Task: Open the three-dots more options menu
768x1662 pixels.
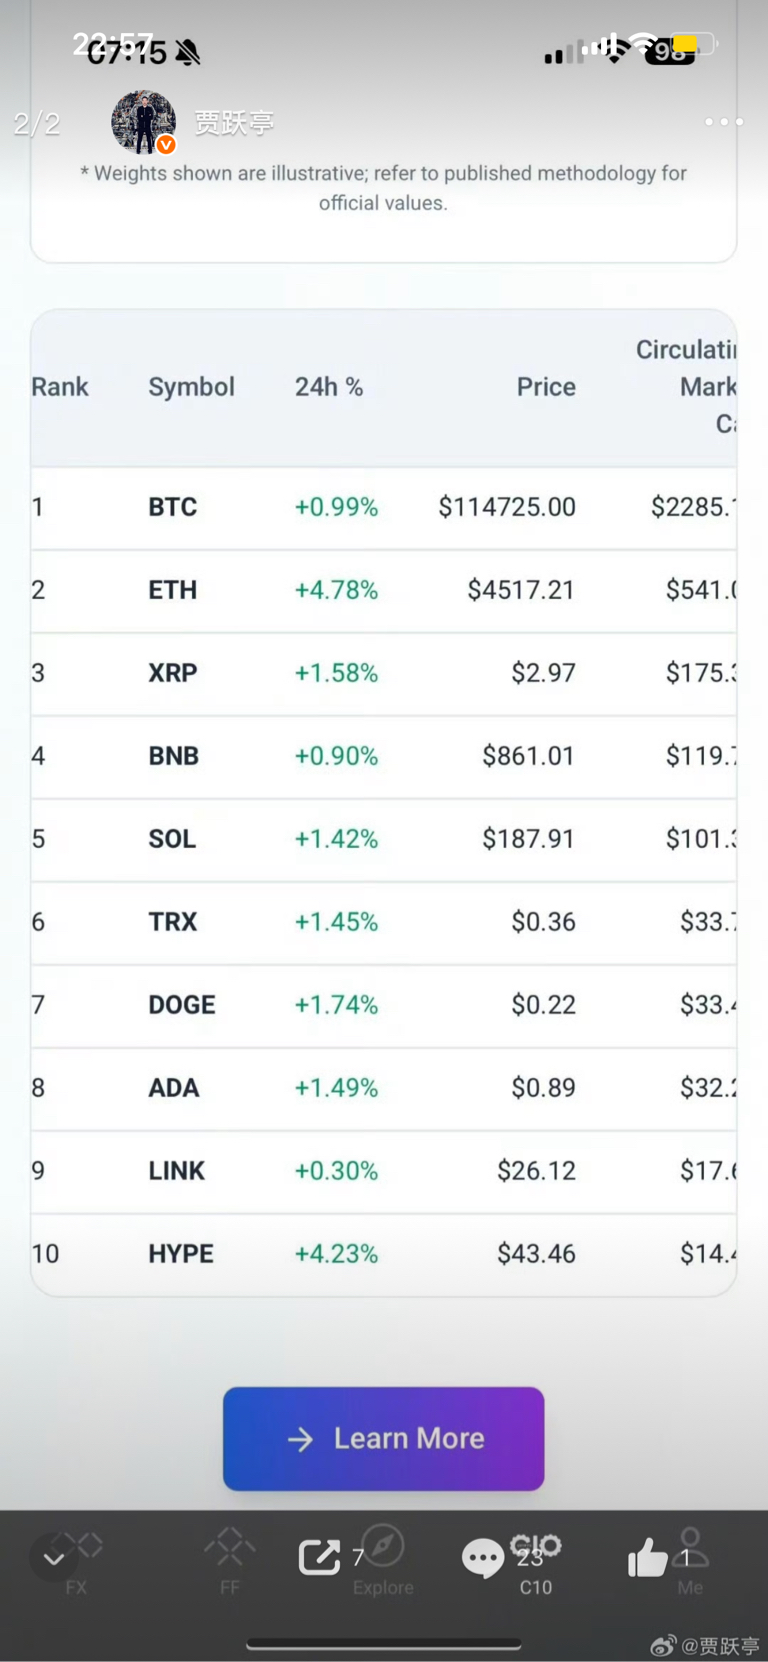Action: click(723, 122)
